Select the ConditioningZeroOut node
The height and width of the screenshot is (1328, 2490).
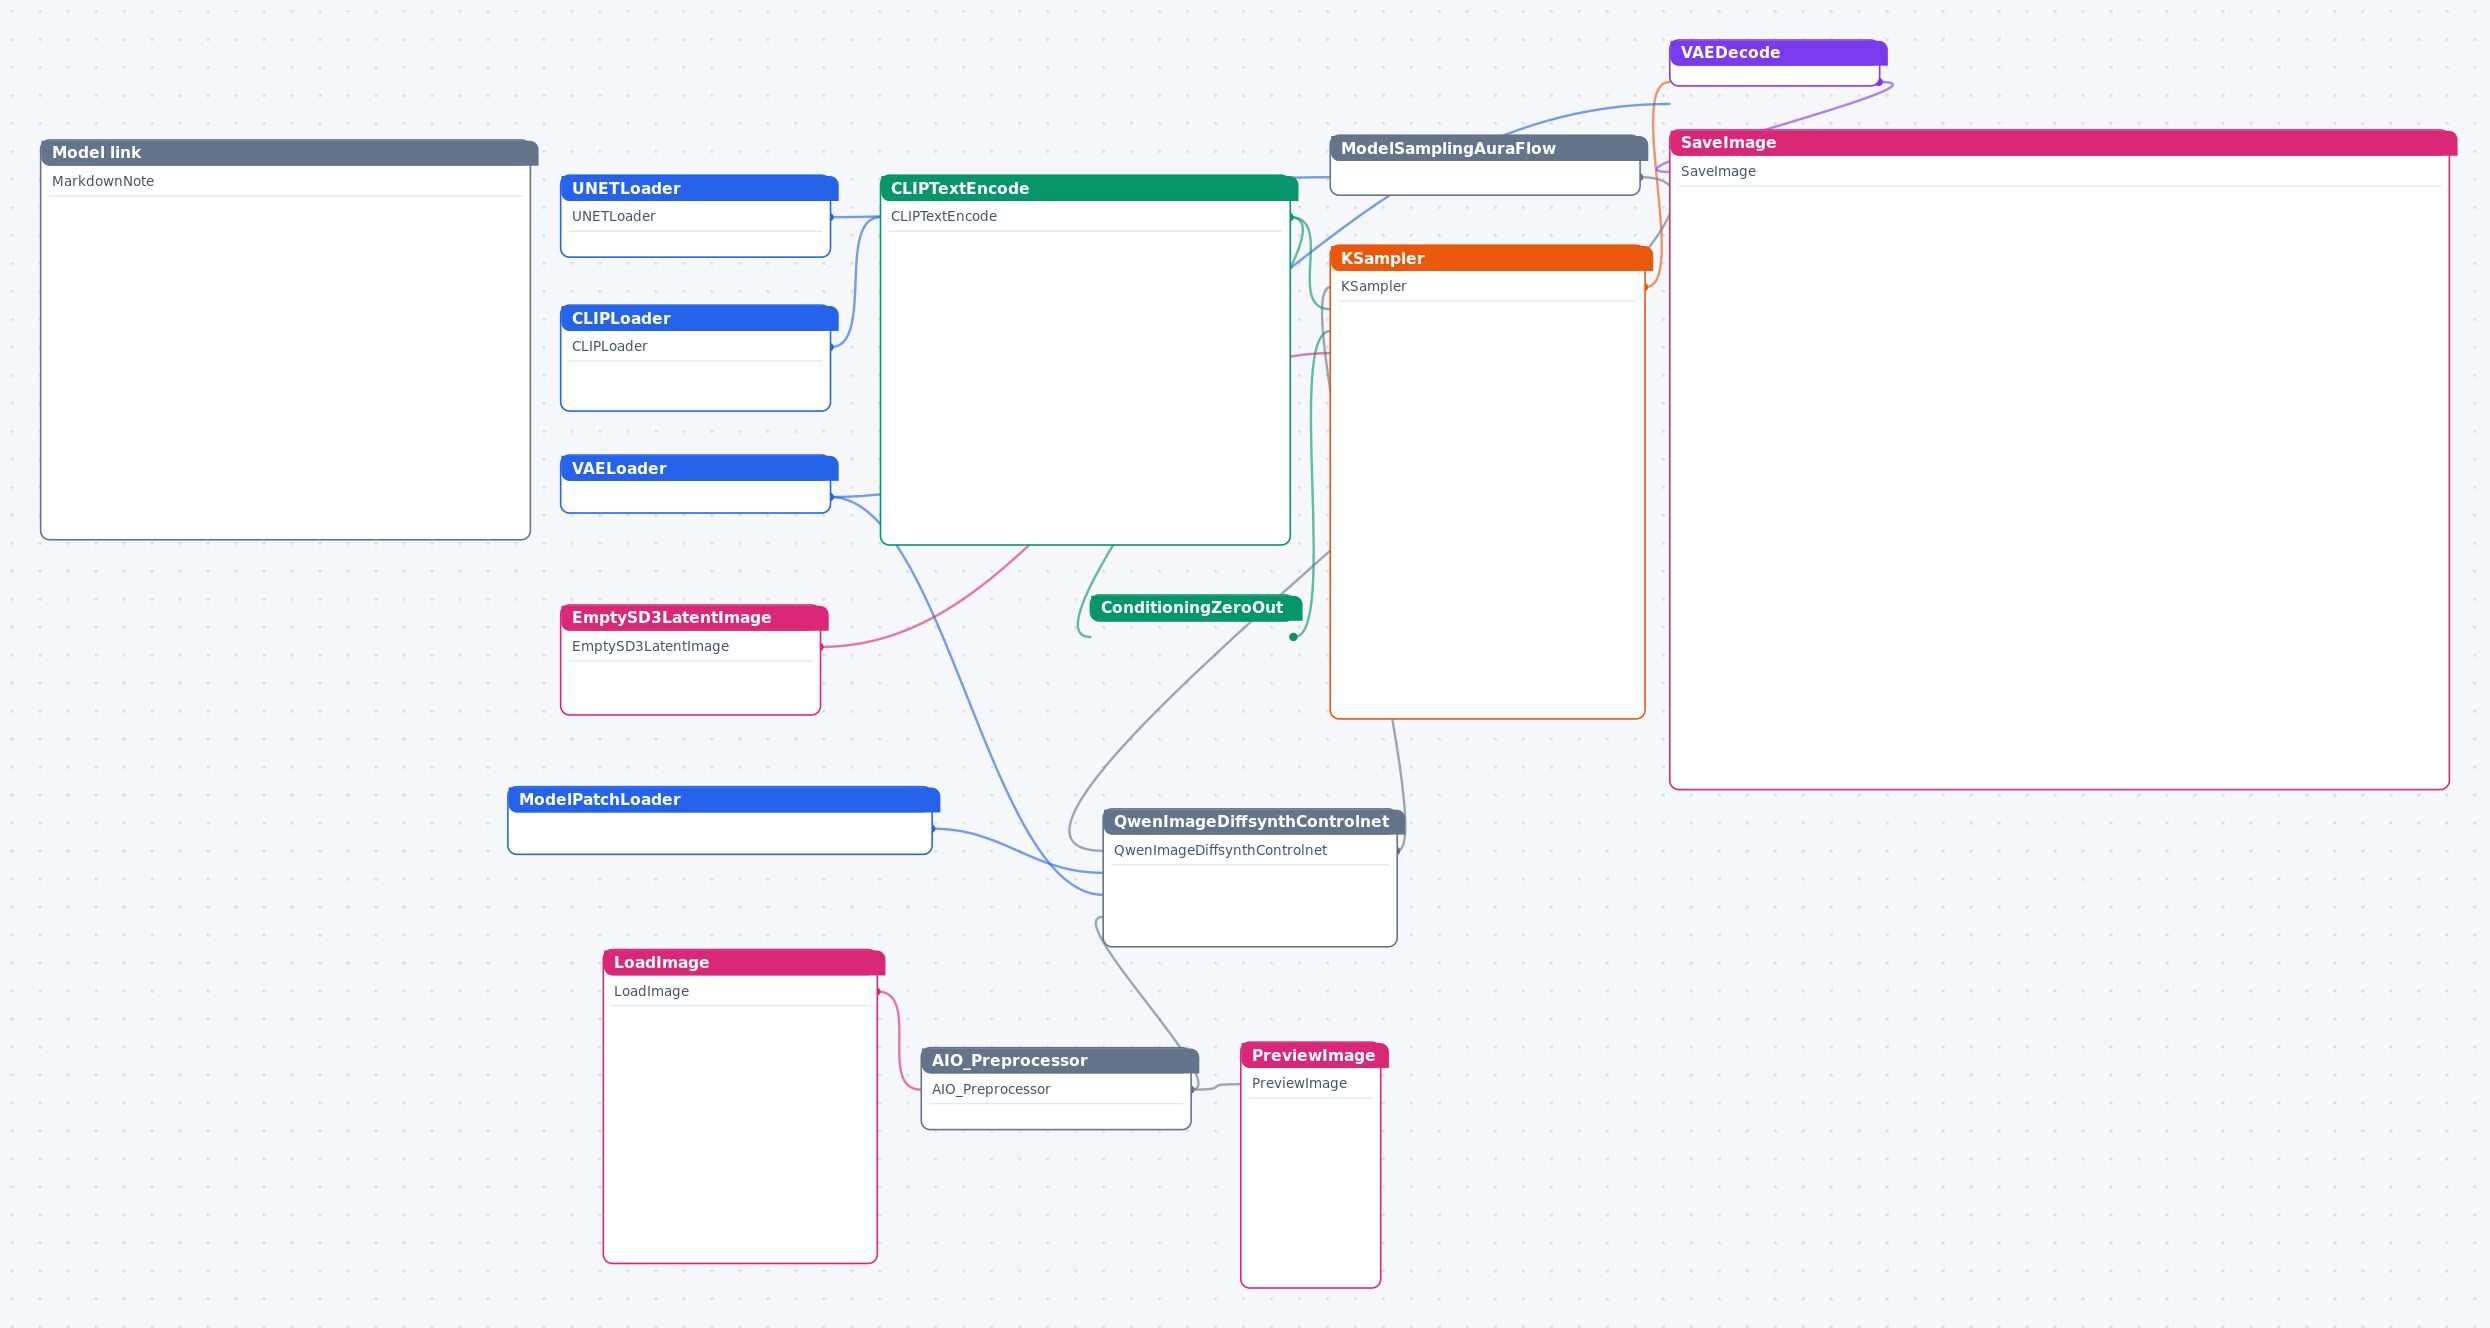point(1195,607)
